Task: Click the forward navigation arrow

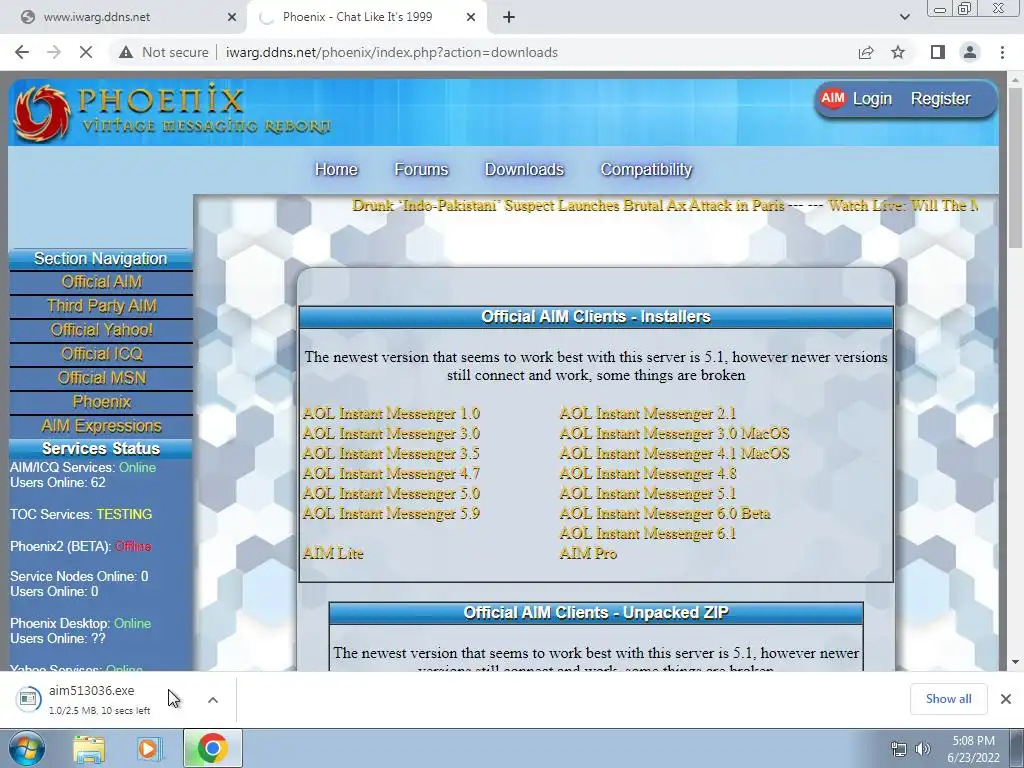Action: tap(54, 52)
